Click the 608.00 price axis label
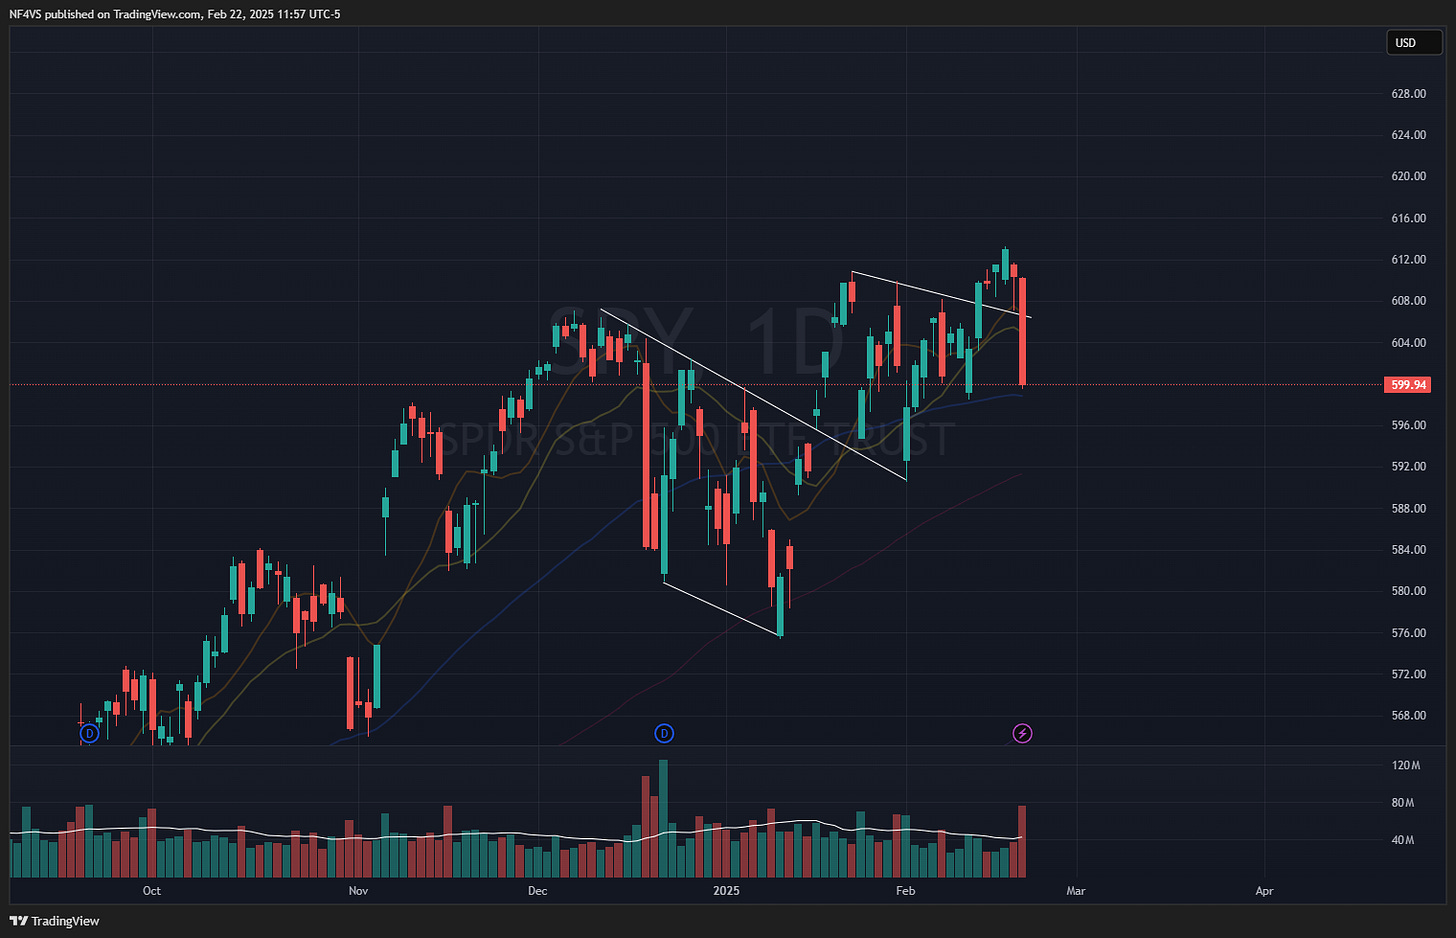Screen dimensions: 1456x938 [1408, 301]
